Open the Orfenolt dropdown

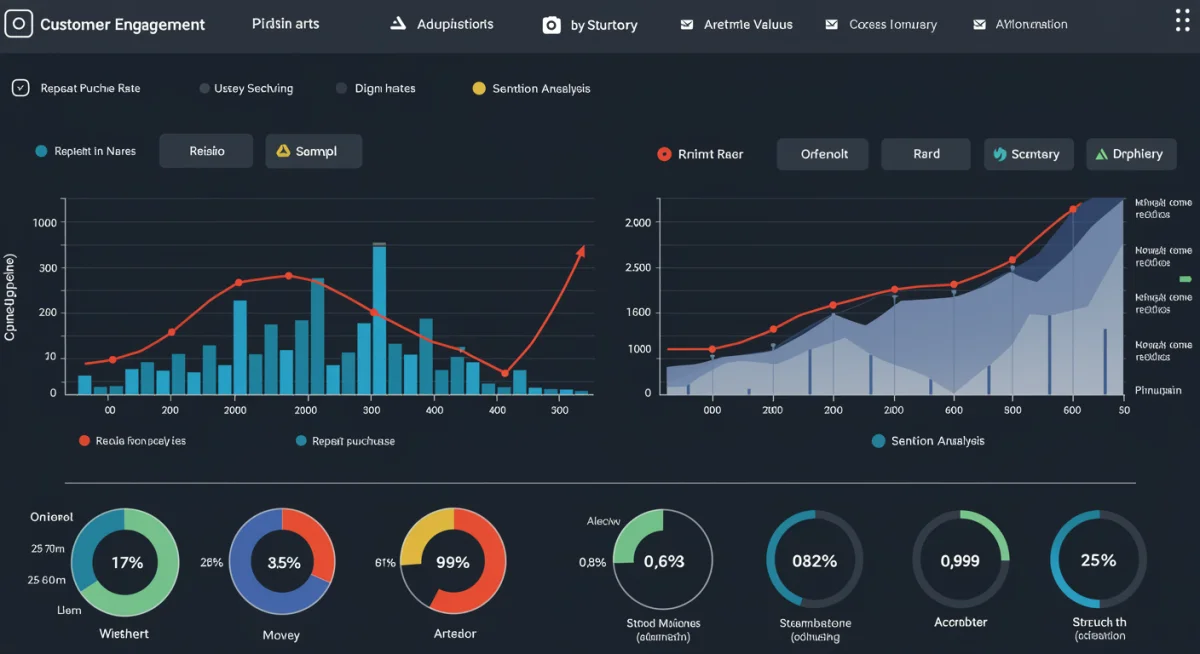click(822, 154)
